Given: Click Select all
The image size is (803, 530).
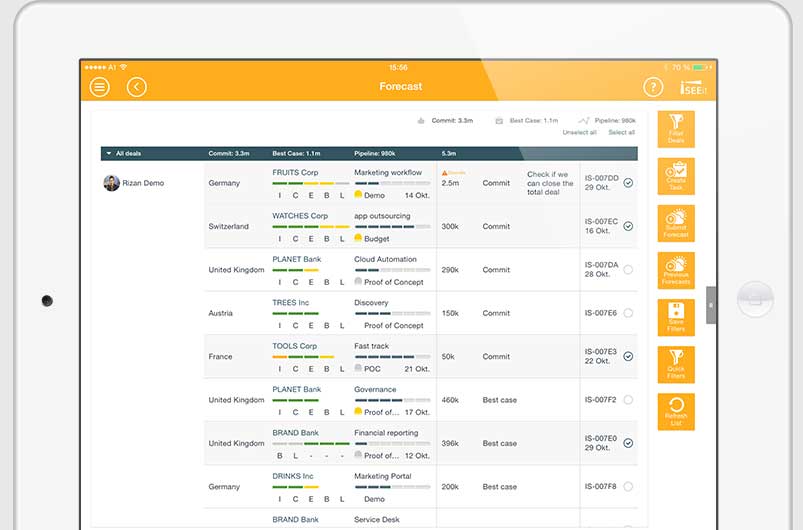Looking at the screenshot, I should pyautogui.click(x=622, y=133).
